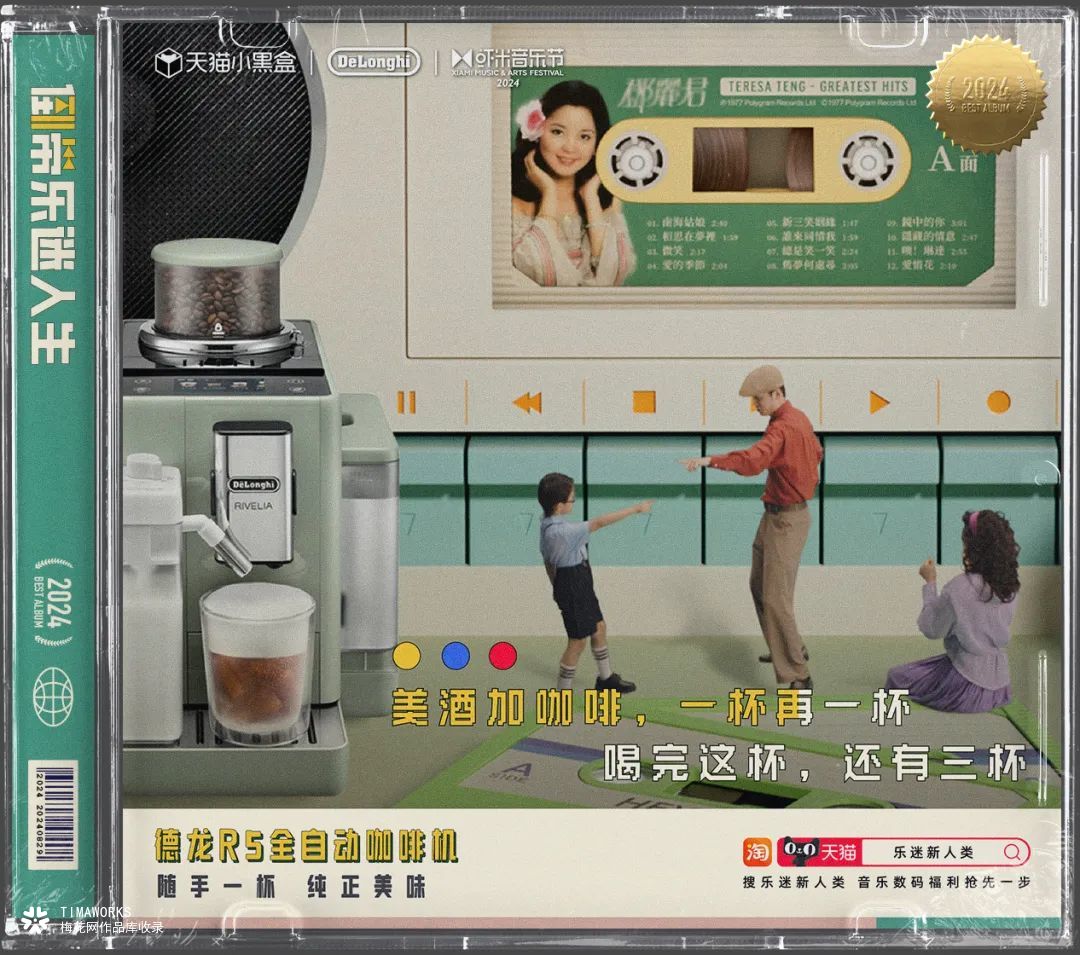1080x955 pixels.
Task: Click the globe icon on the spine
Action: (x=53, y=697)
